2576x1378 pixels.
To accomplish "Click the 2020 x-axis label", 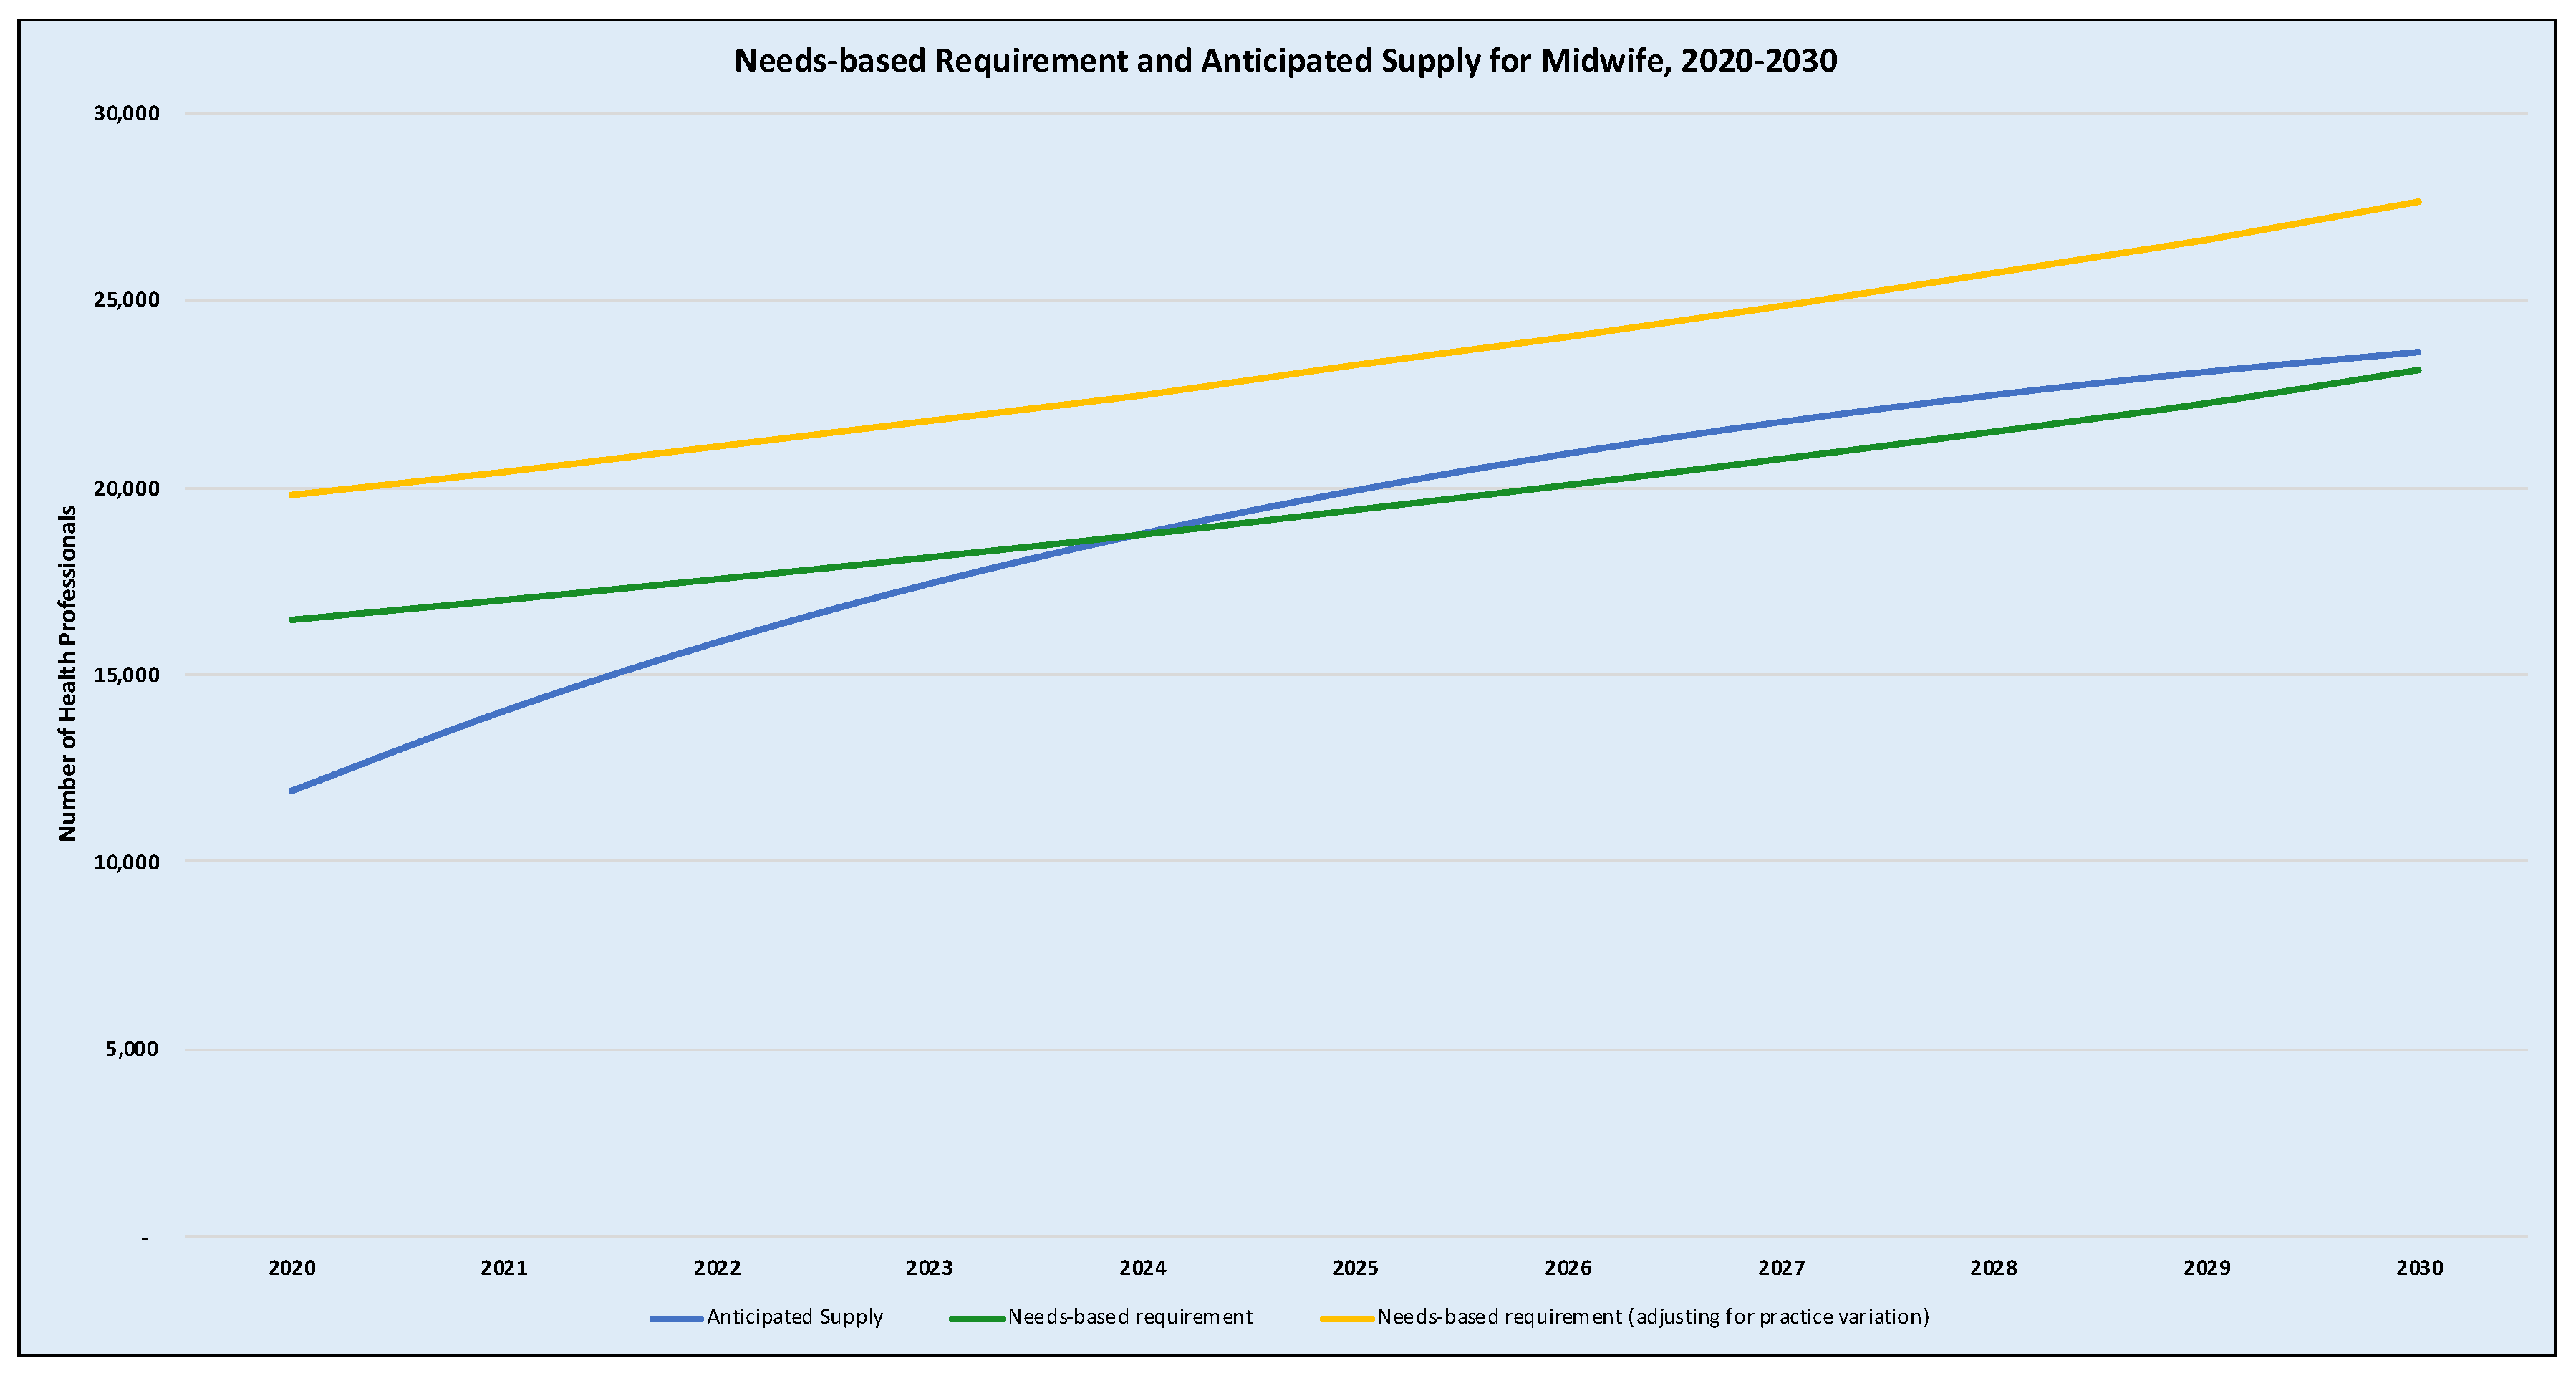I will (x=292, y=1268).
